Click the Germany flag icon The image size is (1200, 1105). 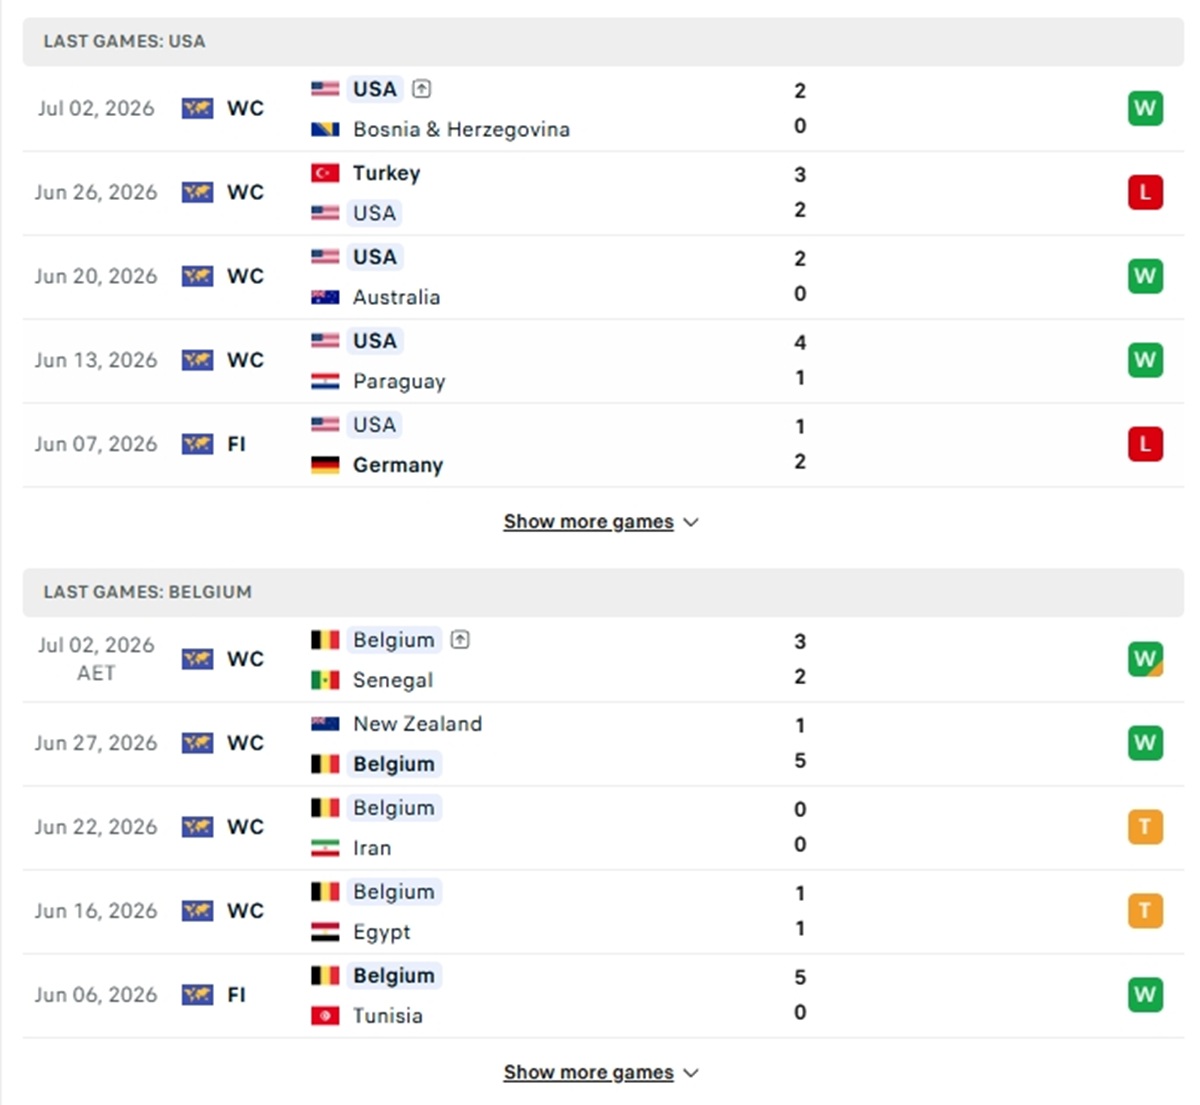[325, 465]
